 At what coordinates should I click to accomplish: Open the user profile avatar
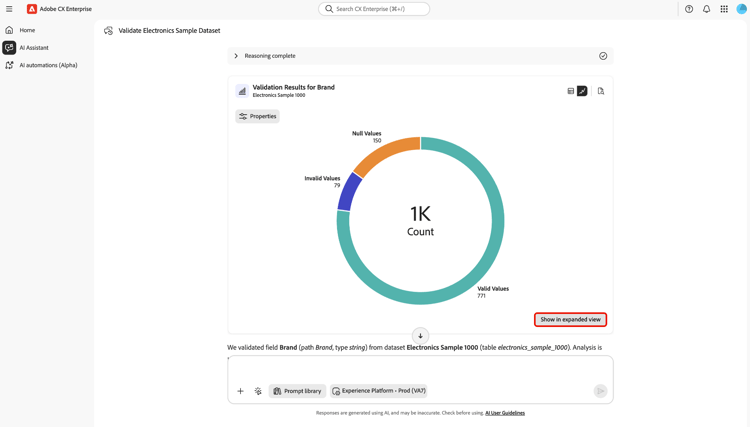(741, 9)
